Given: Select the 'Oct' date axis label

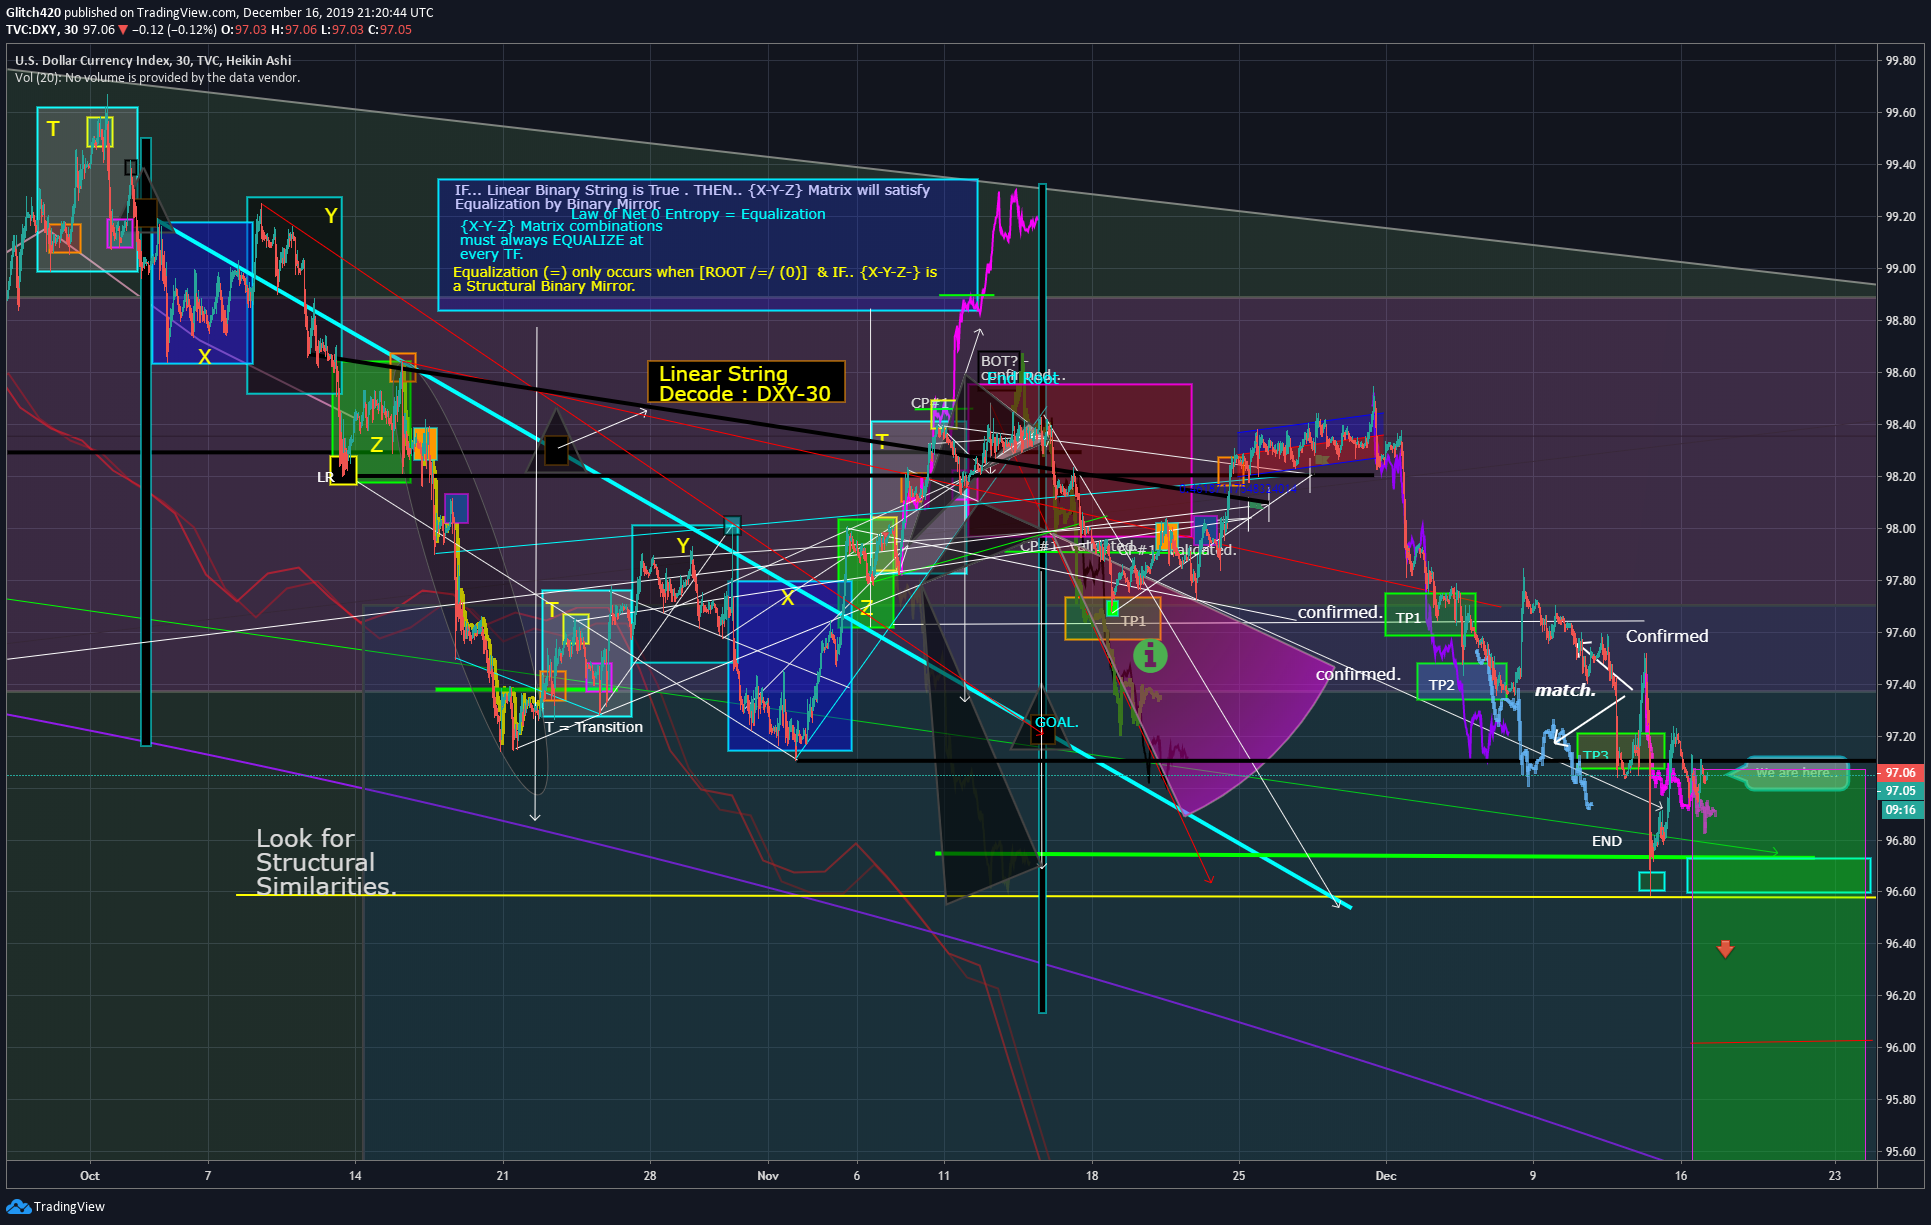Looking at the screenshot, I should 90,1176.
